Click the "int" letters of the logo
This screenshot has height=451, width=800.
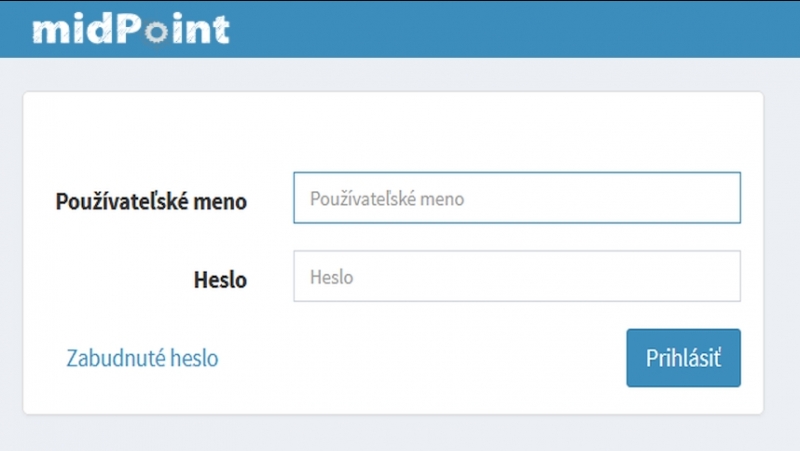[x=201, y=30]
